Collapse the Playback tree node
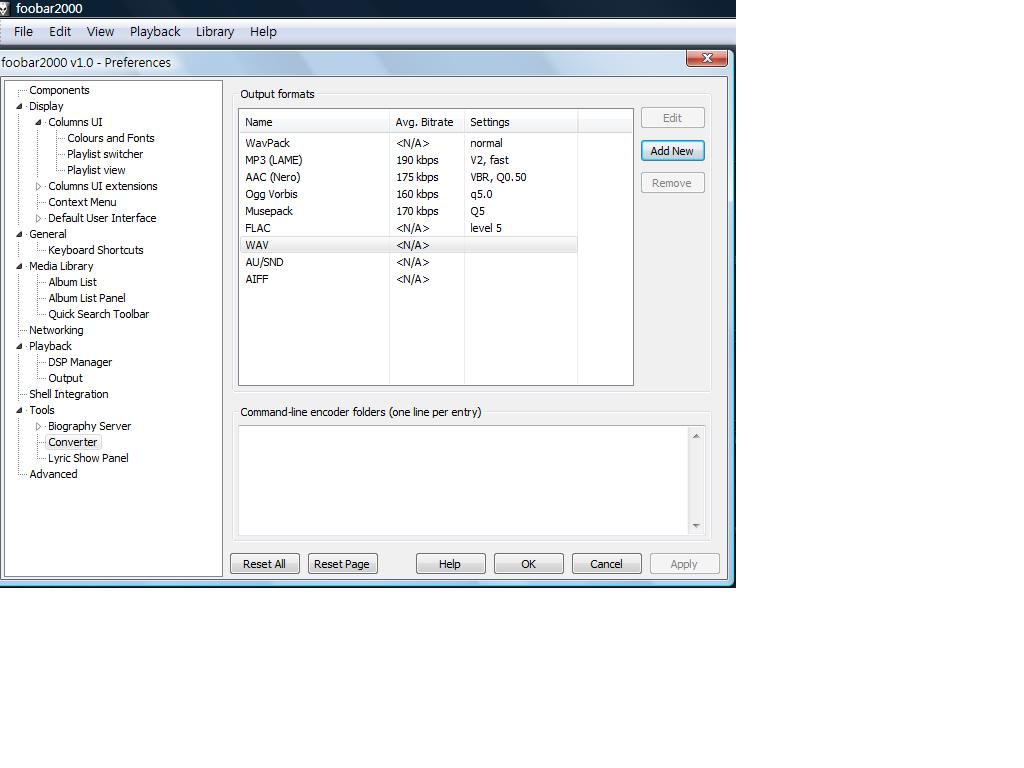 [19, 346]
